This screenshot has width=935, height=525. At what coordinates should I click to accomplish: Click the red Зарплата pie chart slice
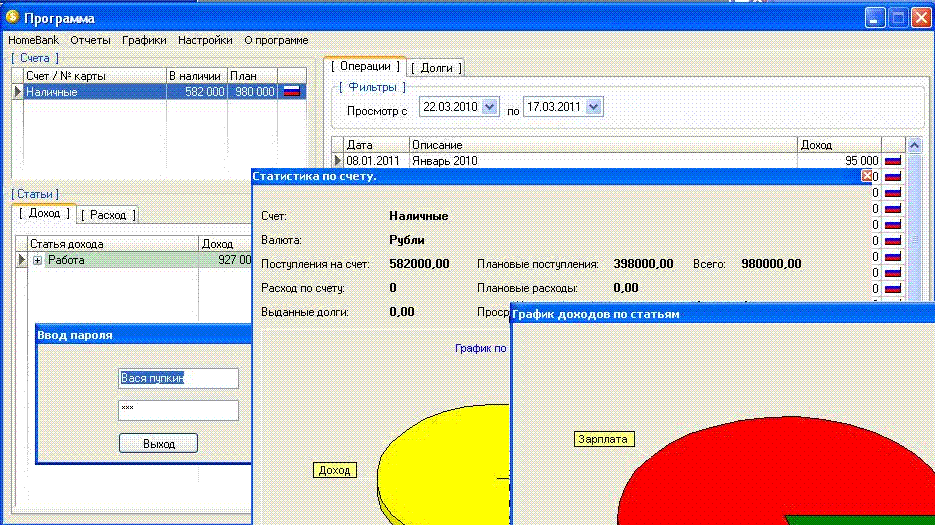775,465
